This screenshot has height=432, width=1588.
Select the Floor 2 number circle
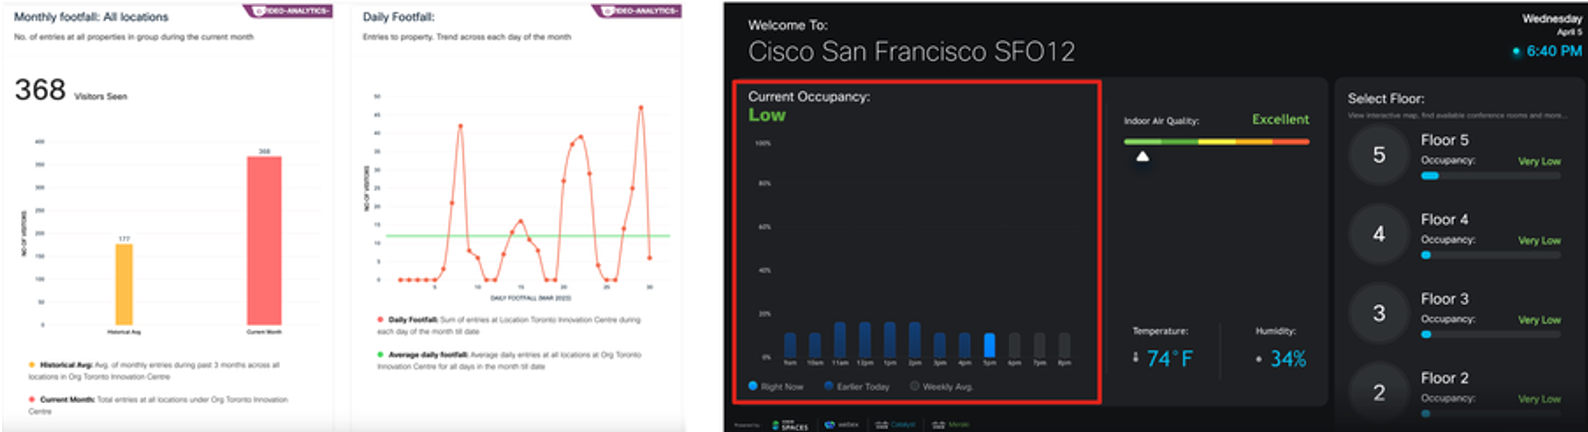(1379, 392)
